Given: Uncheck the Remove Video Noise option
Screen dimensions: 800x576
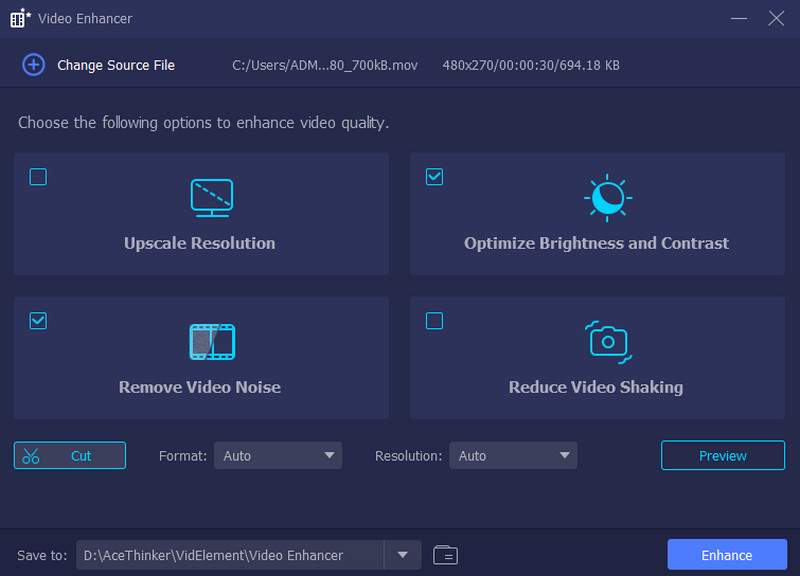Looking at the screenshot, I should click(37, 321).
